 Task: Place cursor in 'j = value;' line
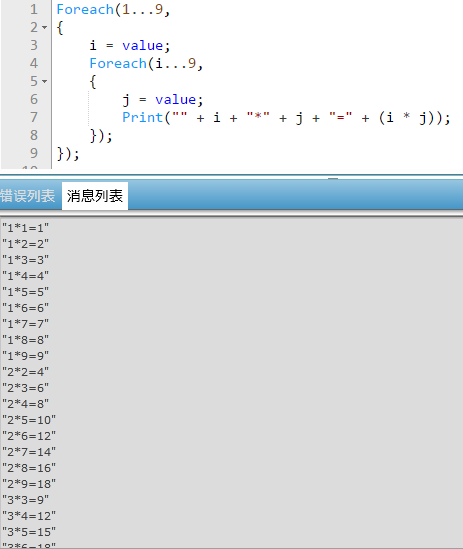[163, 100]
